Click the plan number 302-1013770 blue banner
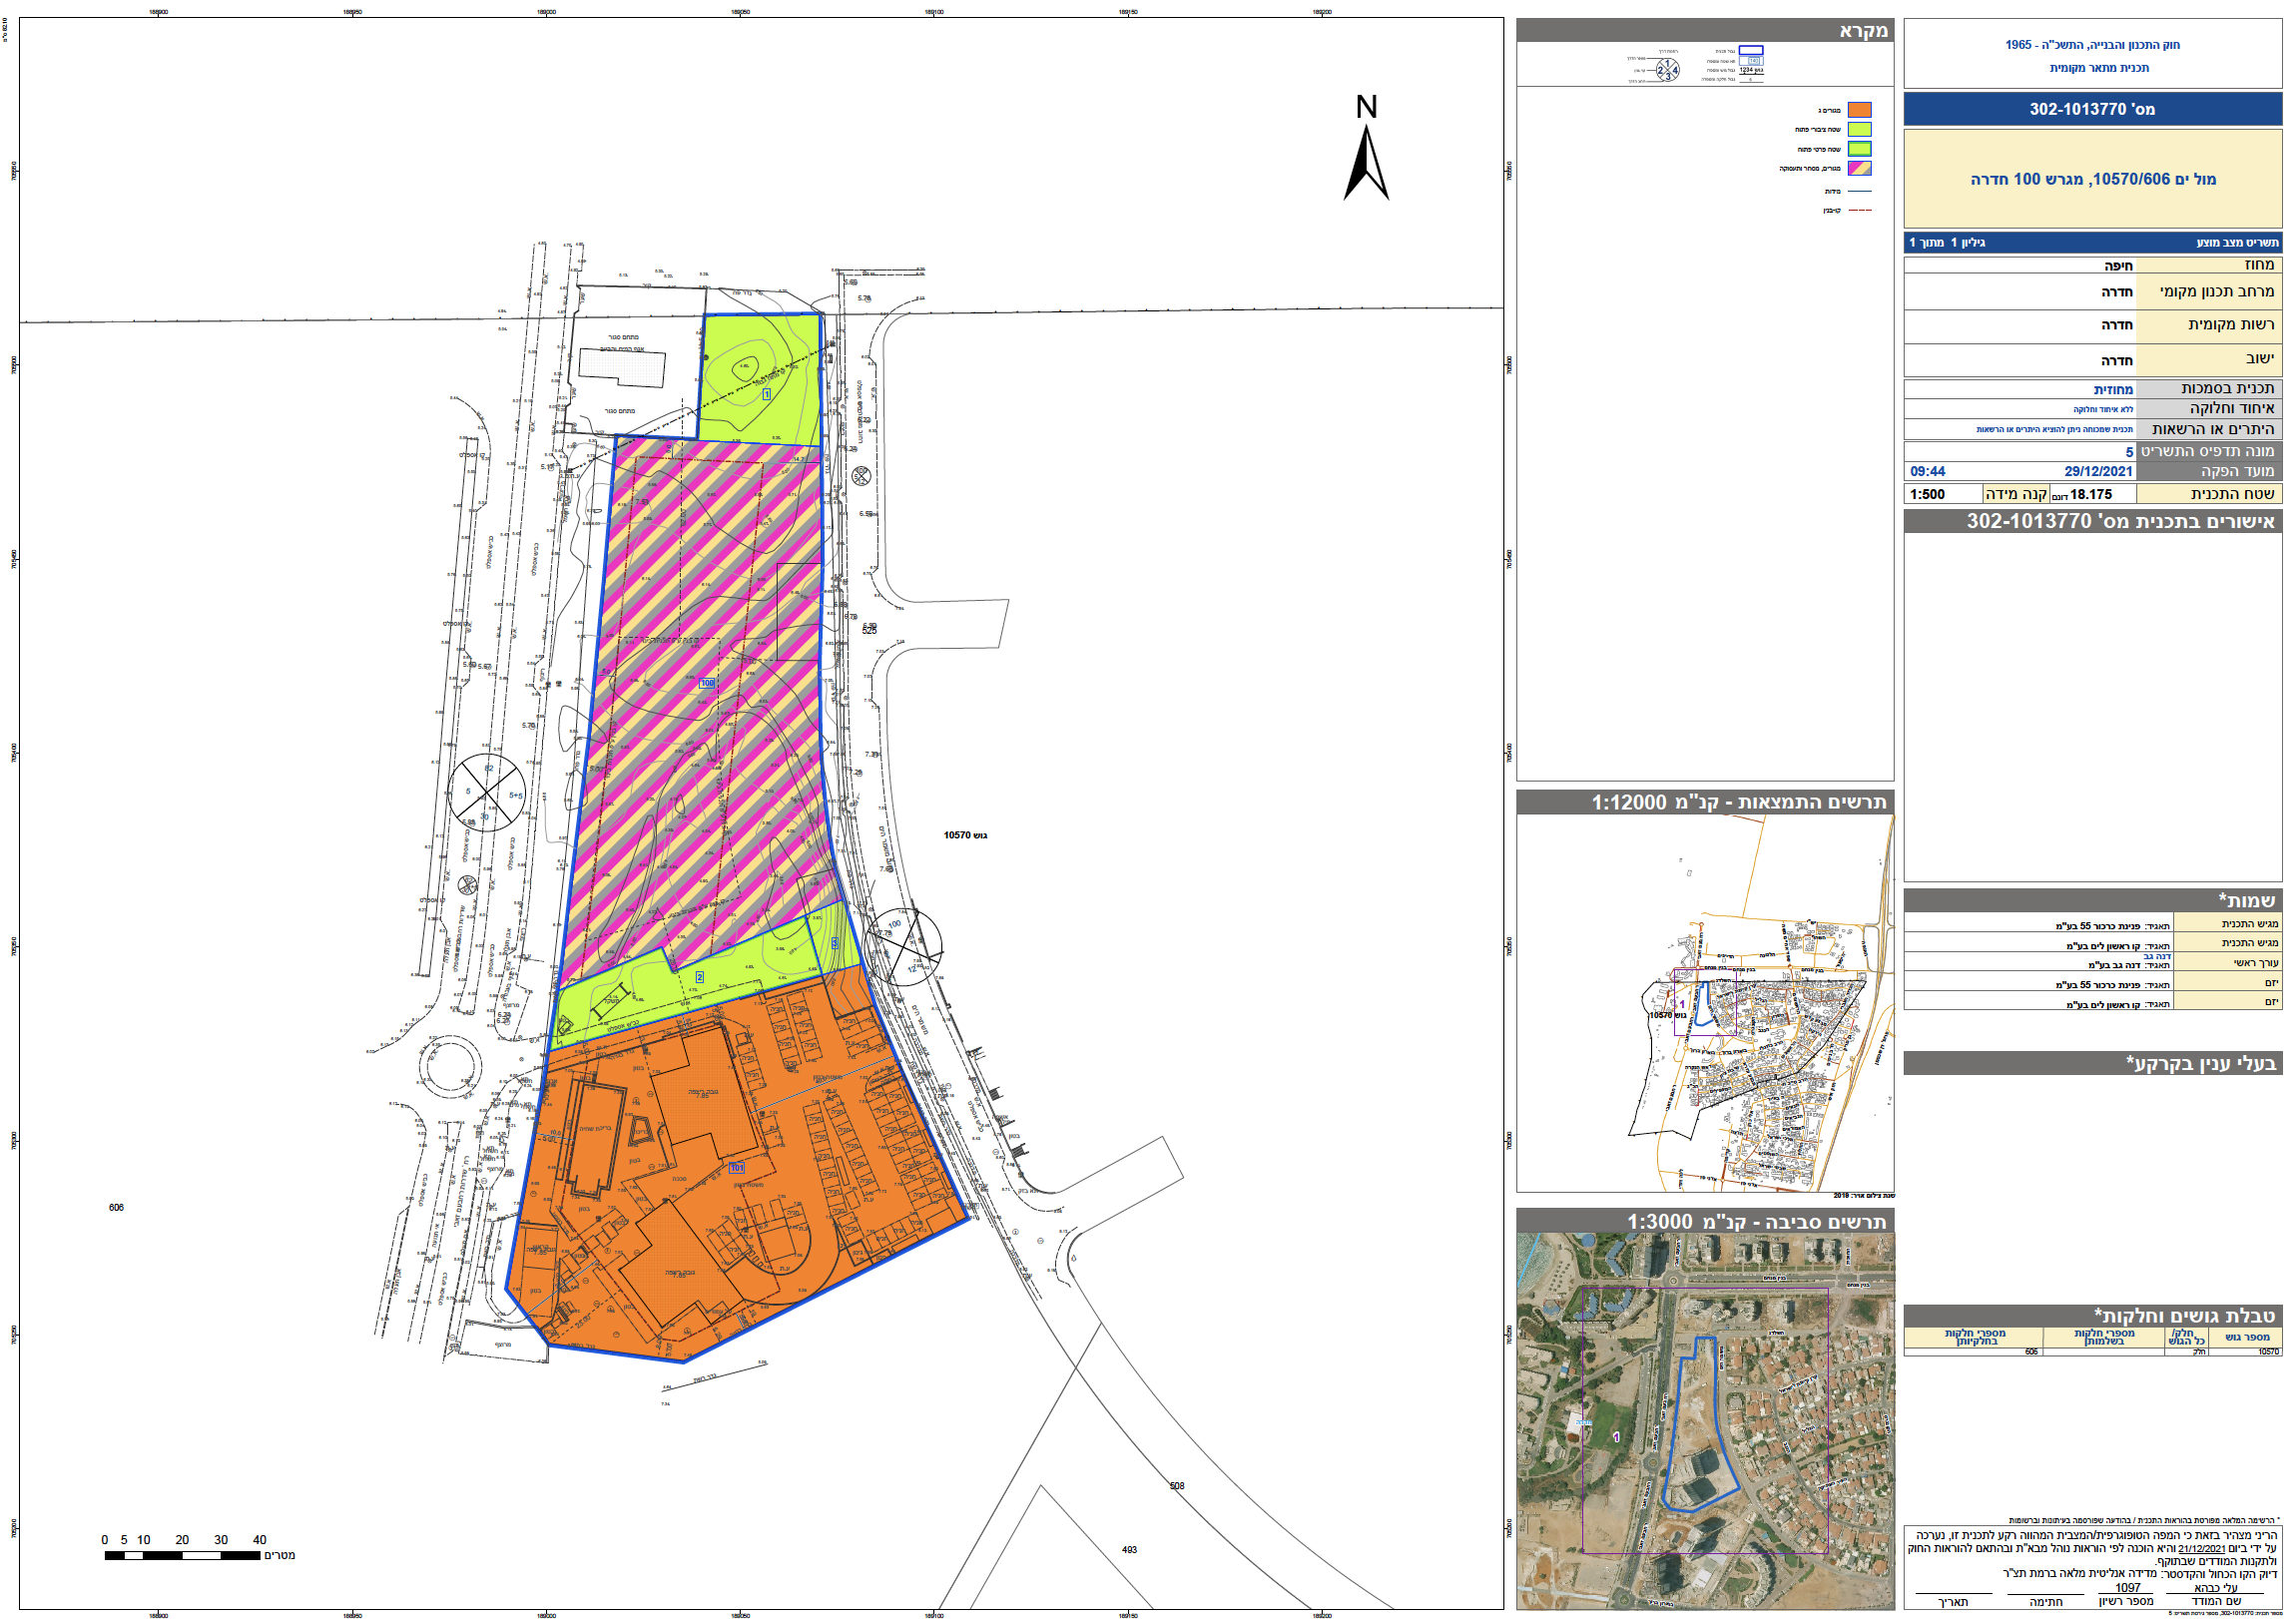Viewport: 2296px width, 1619px height. coord(2092,109)
